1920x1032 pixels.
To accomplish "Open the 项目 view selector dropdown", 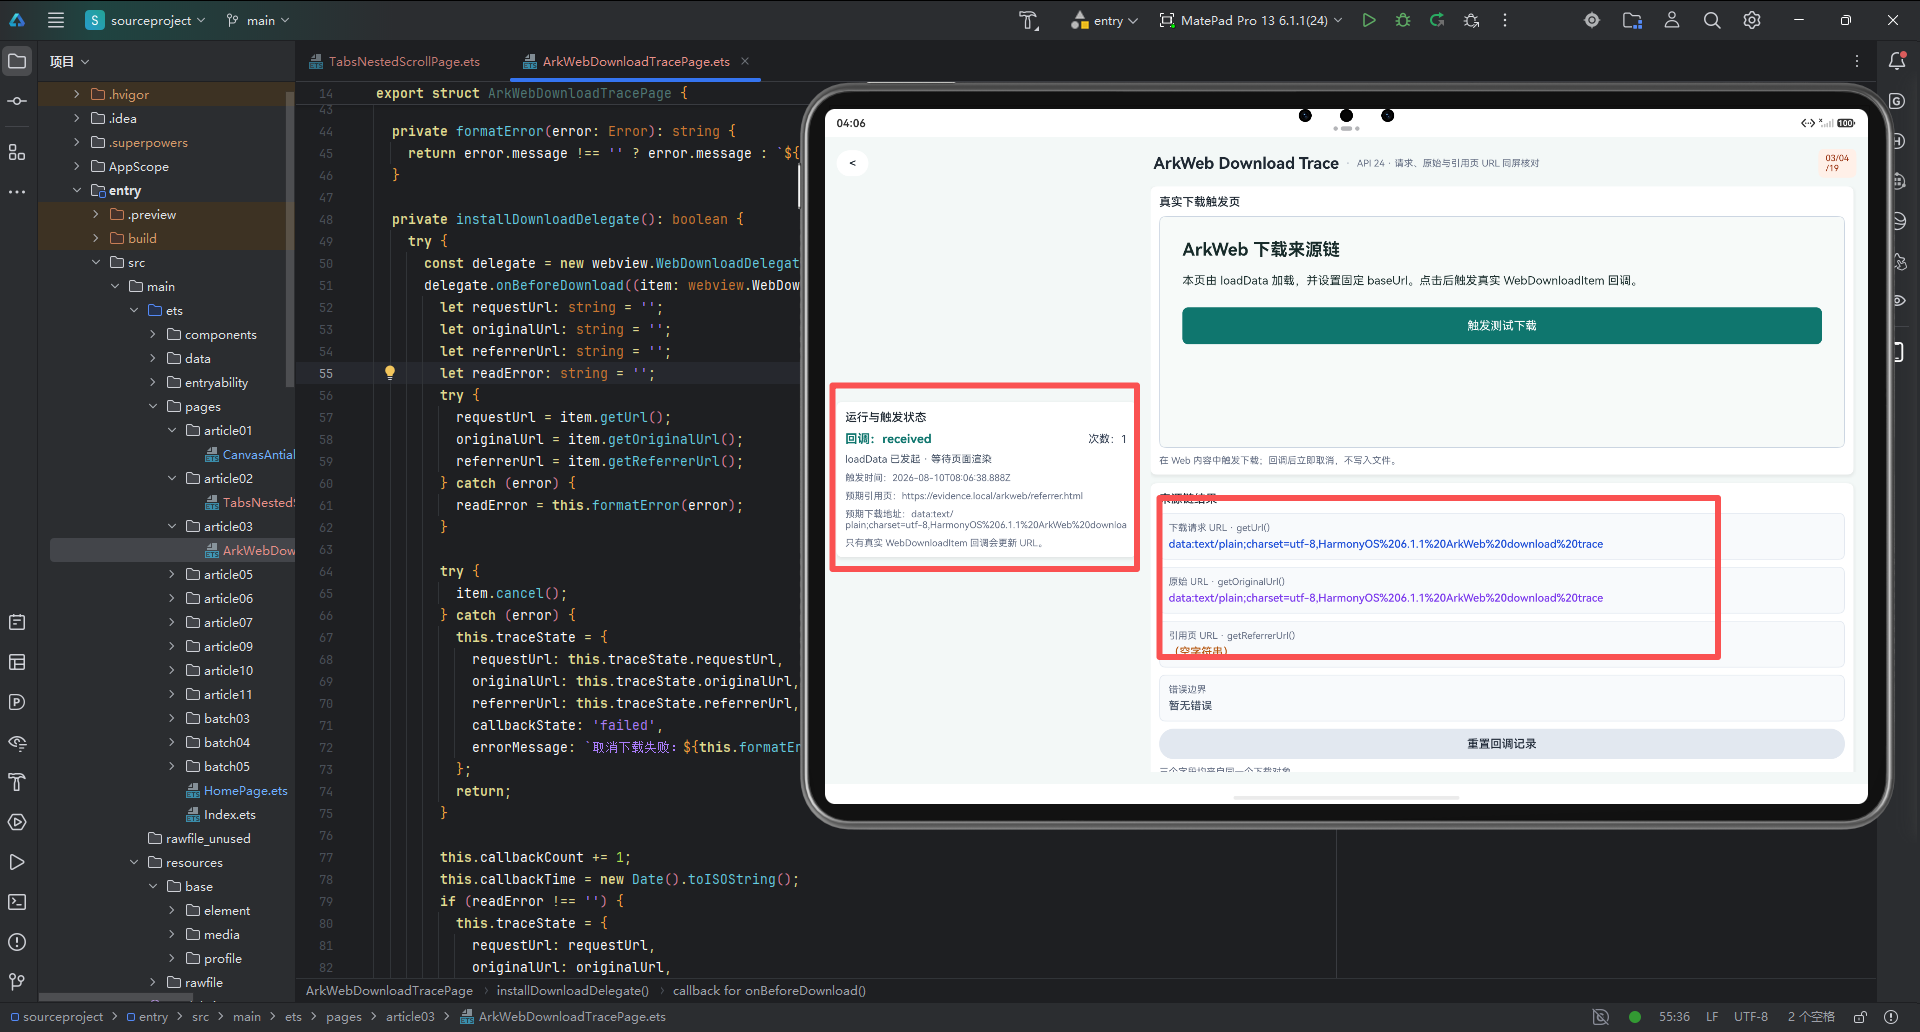I will (70, 62).
